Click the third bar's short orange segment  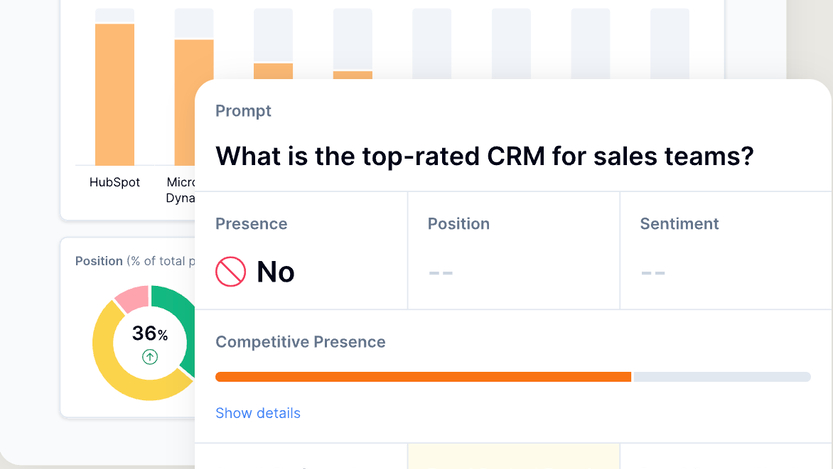click(273, 71)
